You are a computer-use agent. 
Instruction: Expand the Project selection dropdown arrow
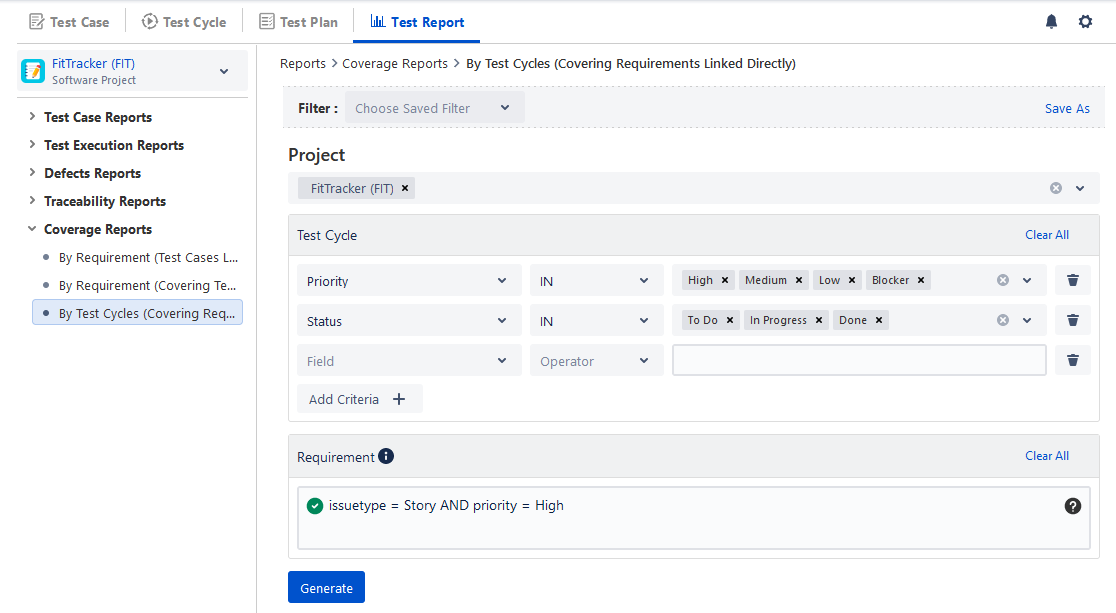point(1080,188)
